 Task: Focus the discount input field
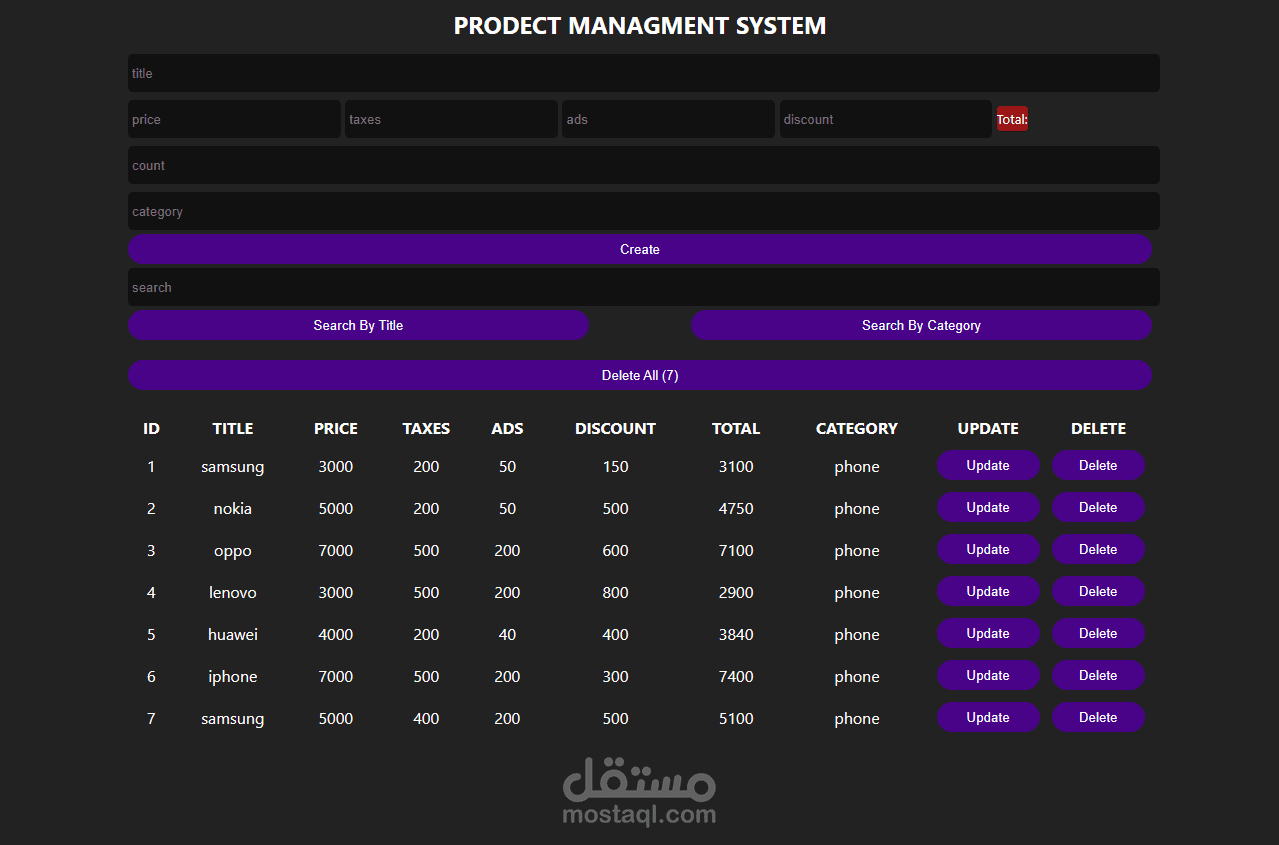point(886,119)
